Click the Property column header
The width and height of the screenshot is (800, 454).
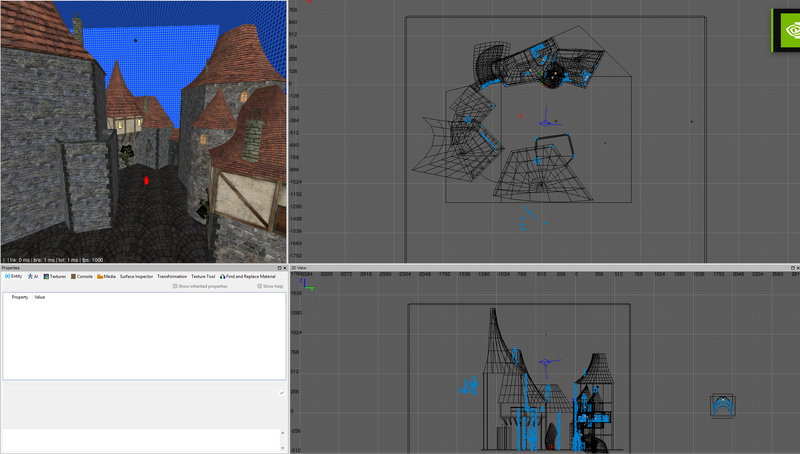(x=20, y=297)
